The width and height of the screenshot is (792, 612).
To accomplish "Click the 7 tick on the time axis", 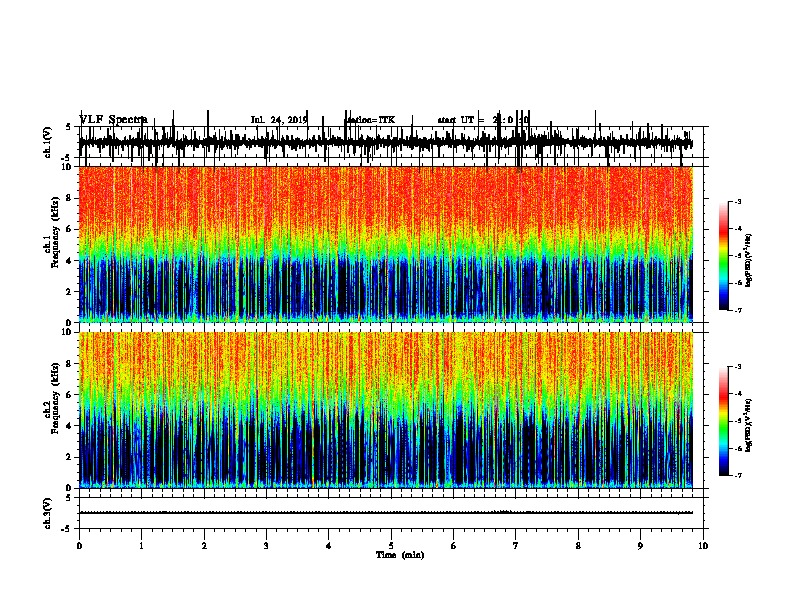I will click(516, 546).
